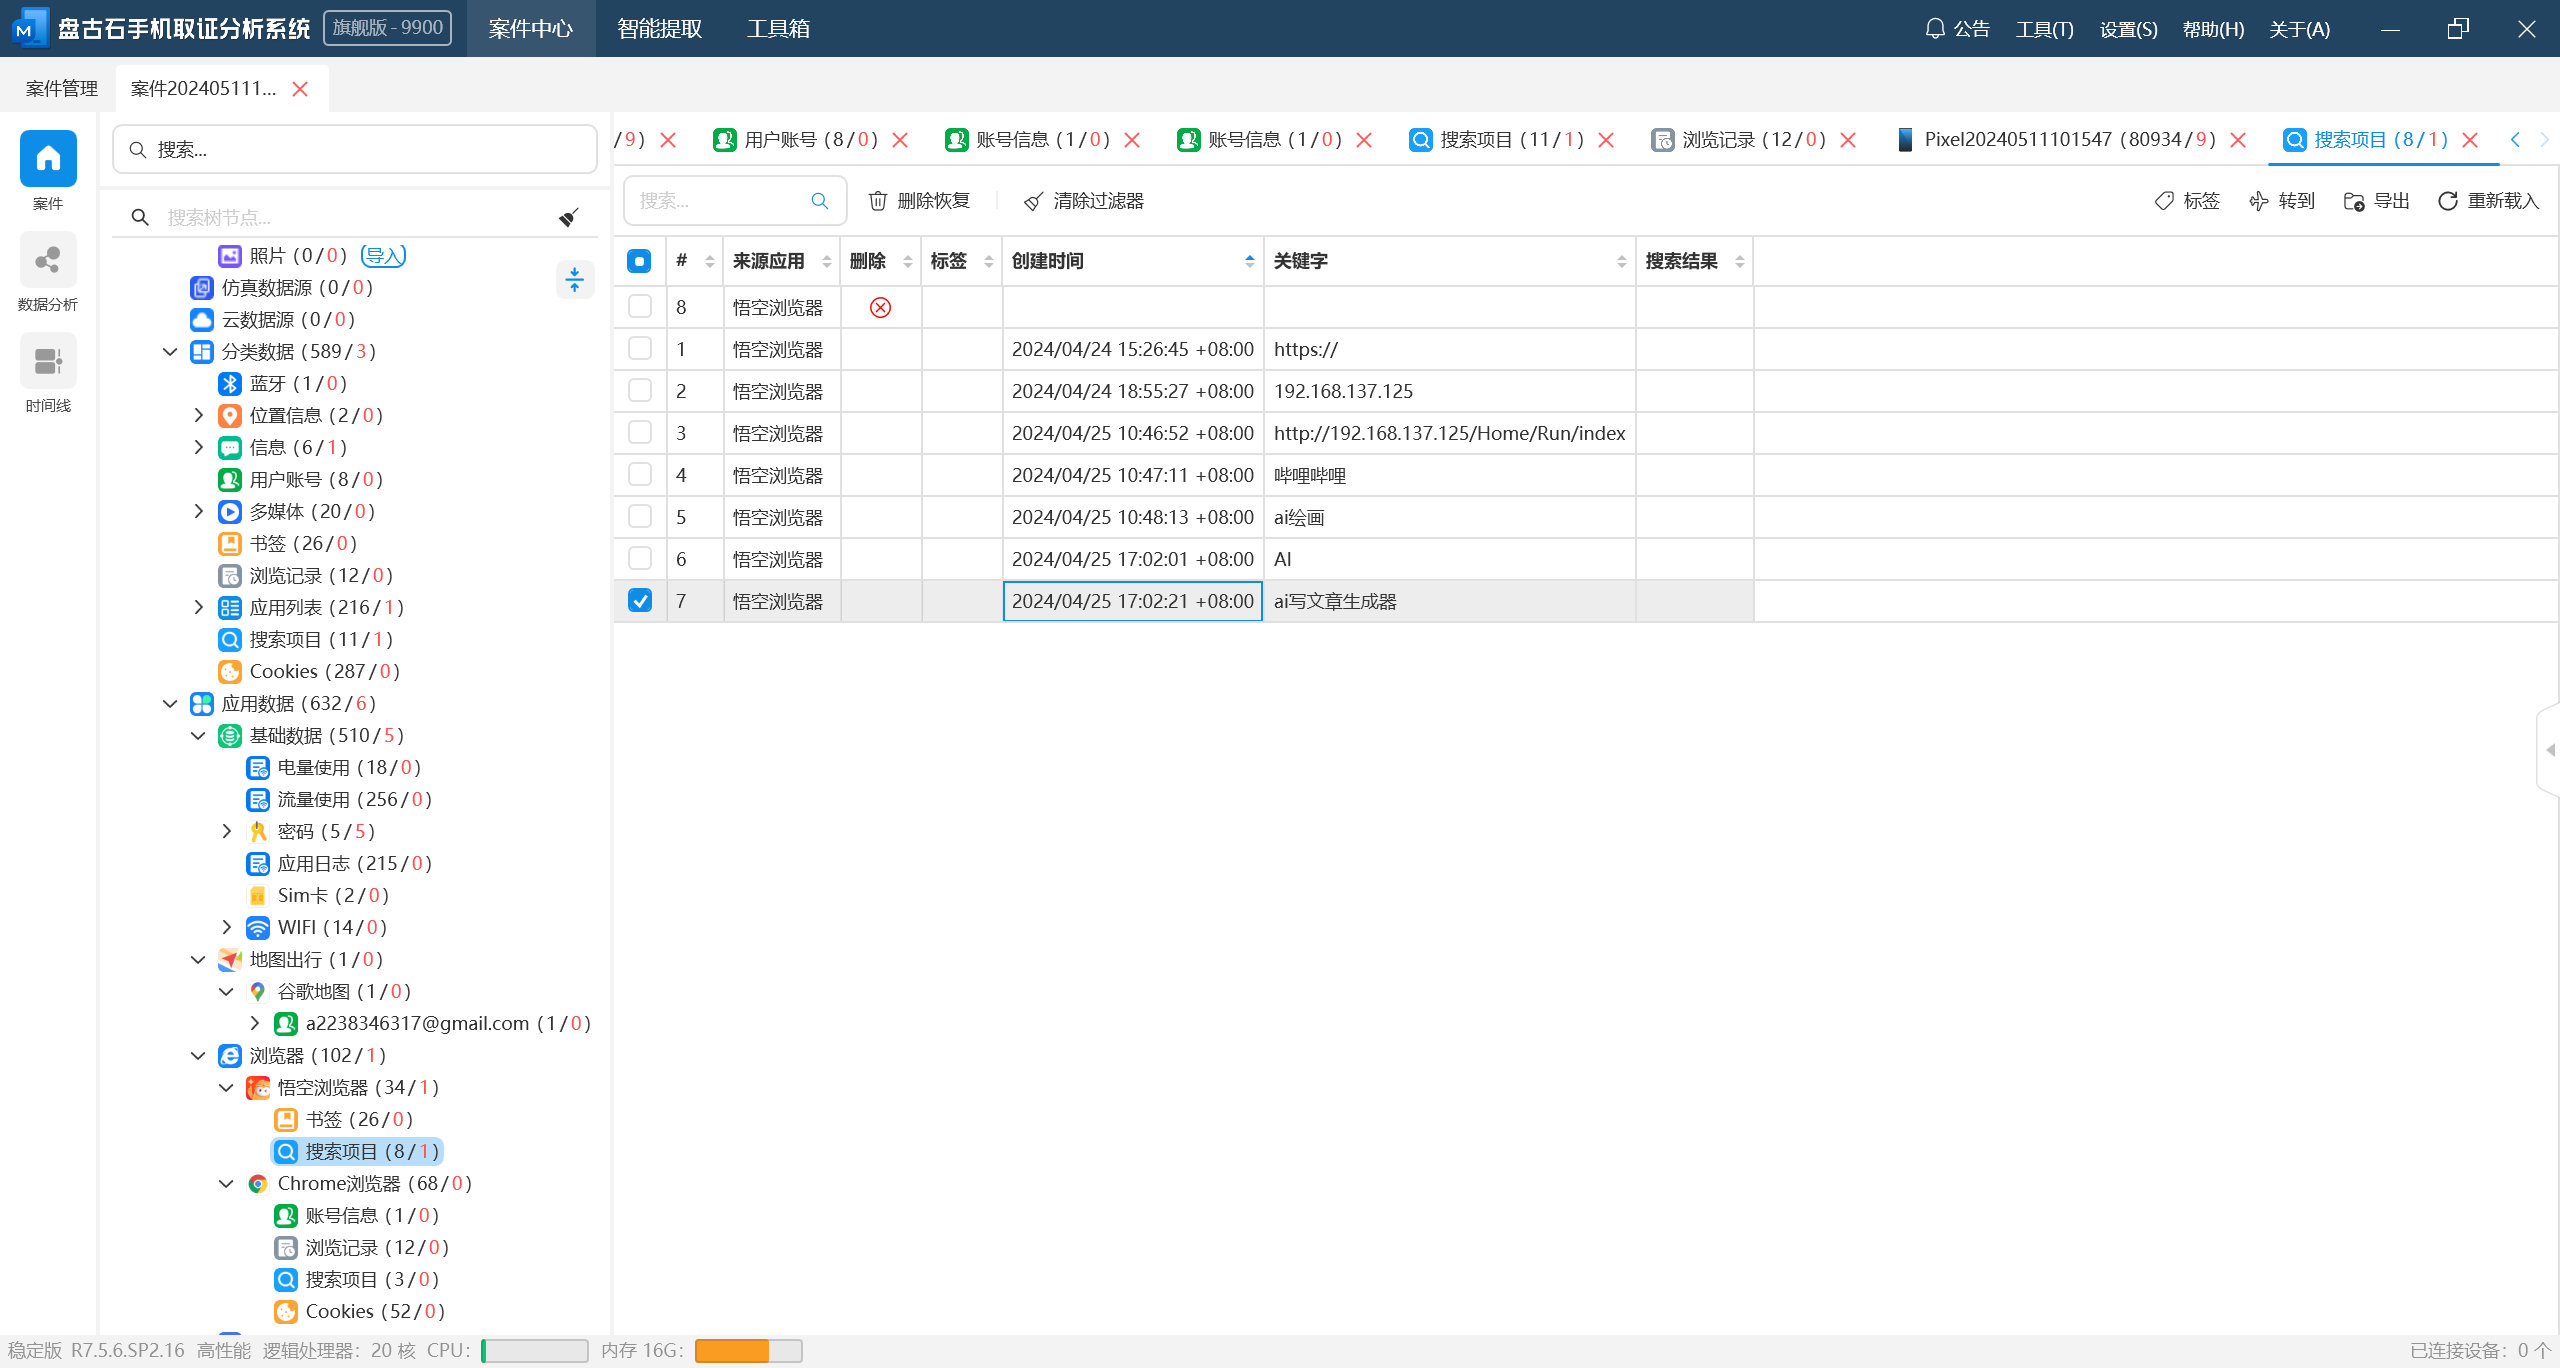Viewport: 2560px width, 1368px height.
Task: Switch to the 智能提取 top tab
Action: coord(659,29)
